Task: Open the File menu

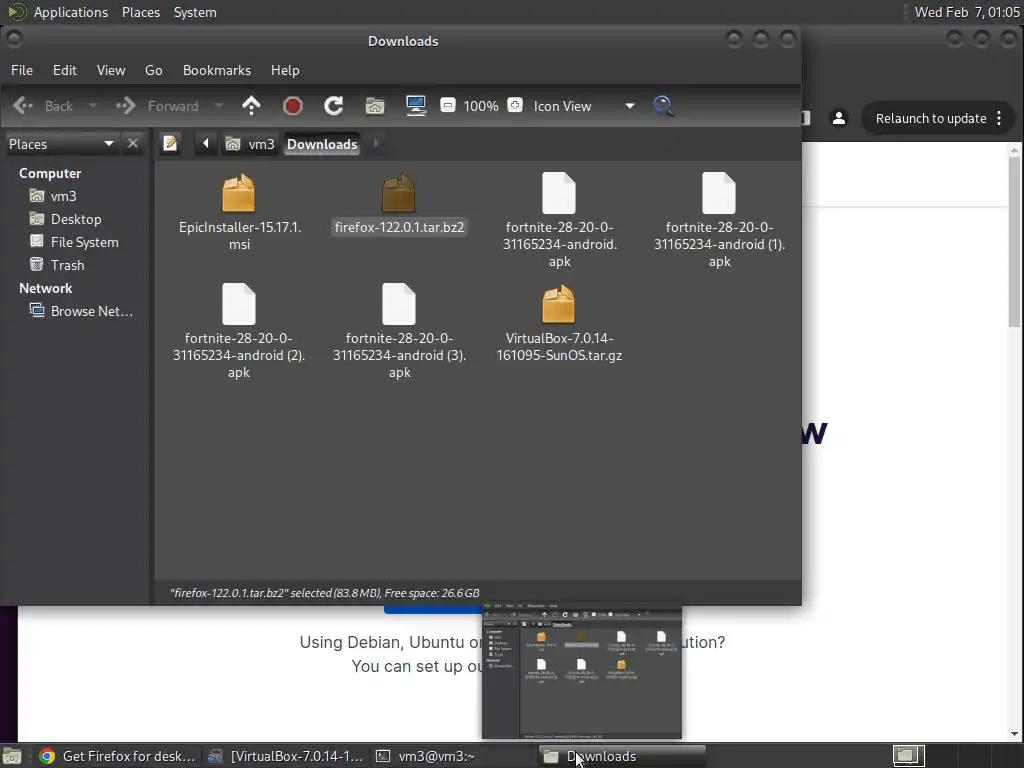Action: tap(22, 71)
